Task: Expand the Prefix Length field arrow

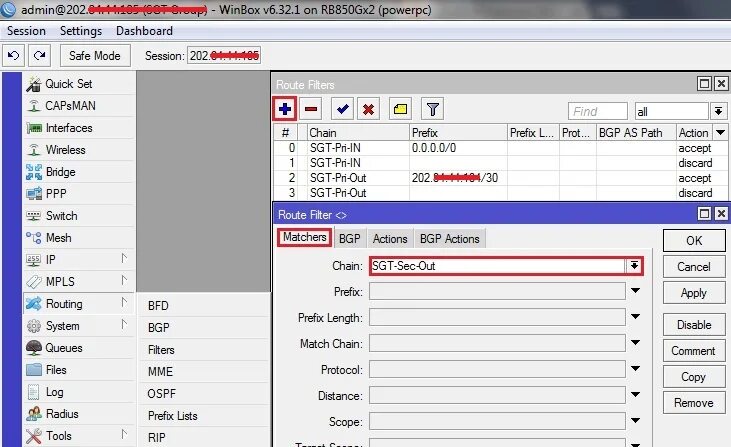Action: click(635, 317)
